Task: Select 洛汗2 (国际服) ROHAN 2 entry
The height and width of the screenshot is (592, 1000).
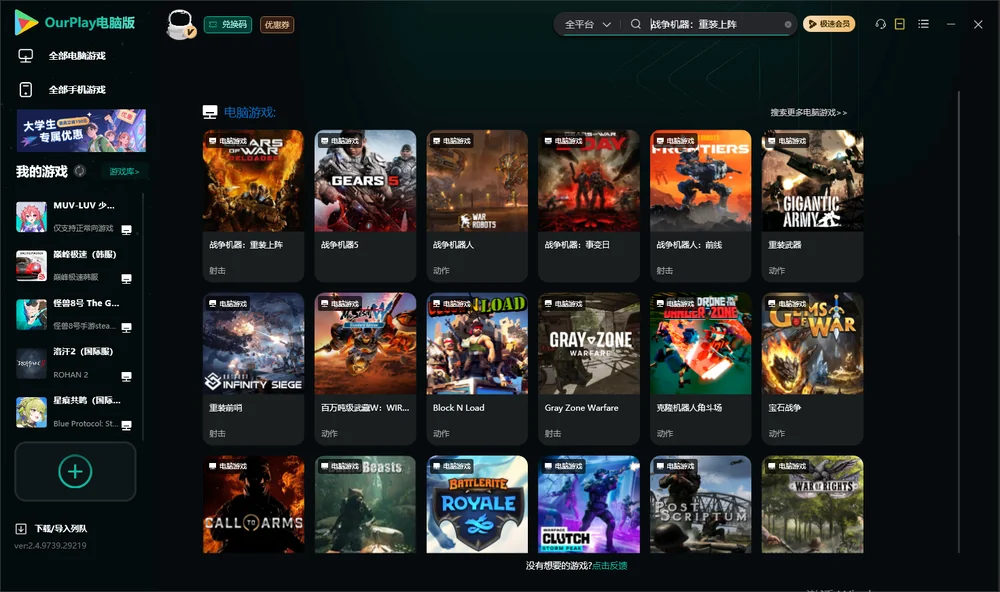Action: click(75, 364)
